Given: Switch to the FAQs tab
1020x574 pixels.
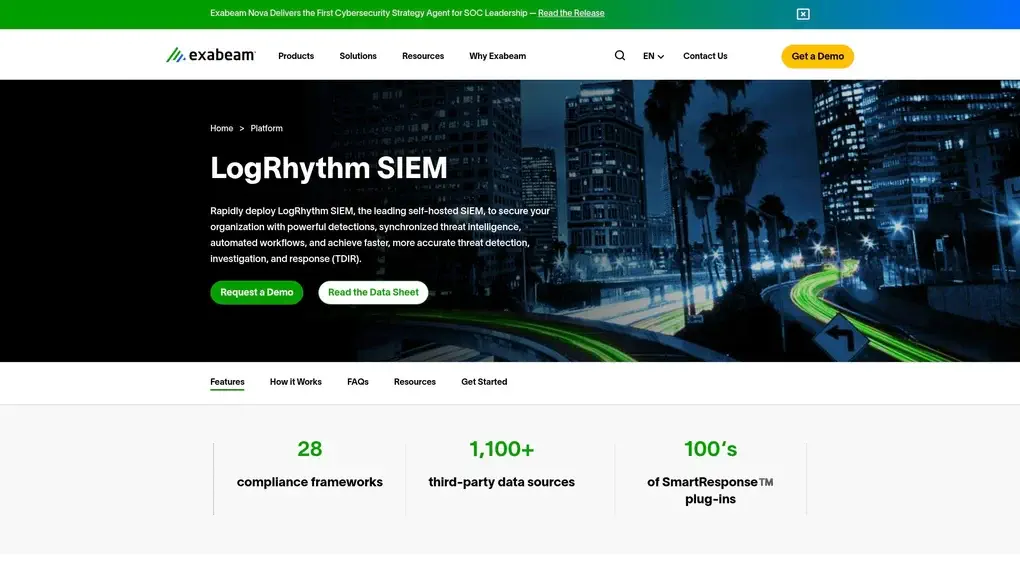Looking at the screenshot, I should [358, 382].
